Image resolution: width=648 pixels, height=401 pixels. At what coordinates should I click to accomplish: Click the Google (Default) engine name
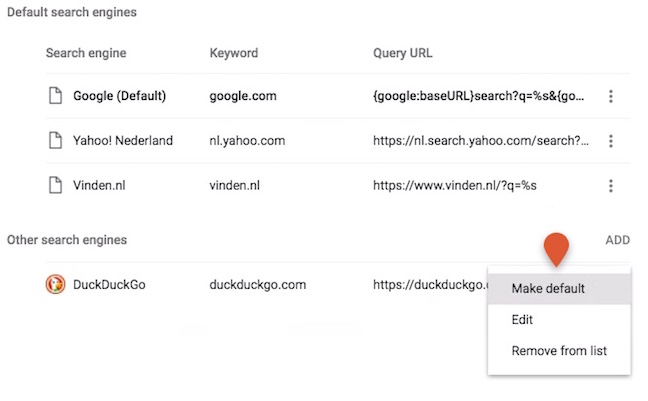coord(119,96)
